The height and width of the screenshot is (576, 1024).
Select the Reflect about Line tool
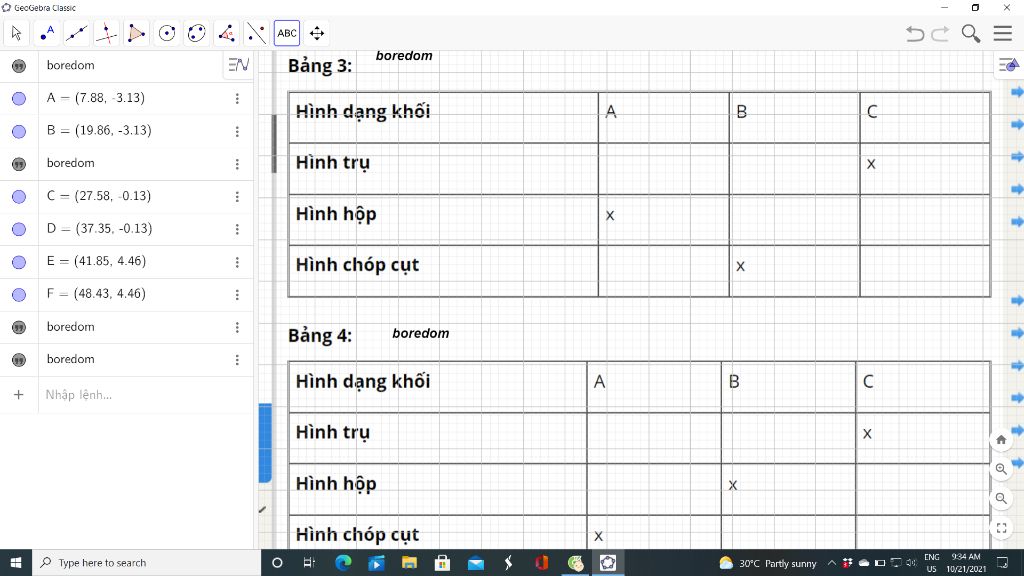click(x=257, y=33)
